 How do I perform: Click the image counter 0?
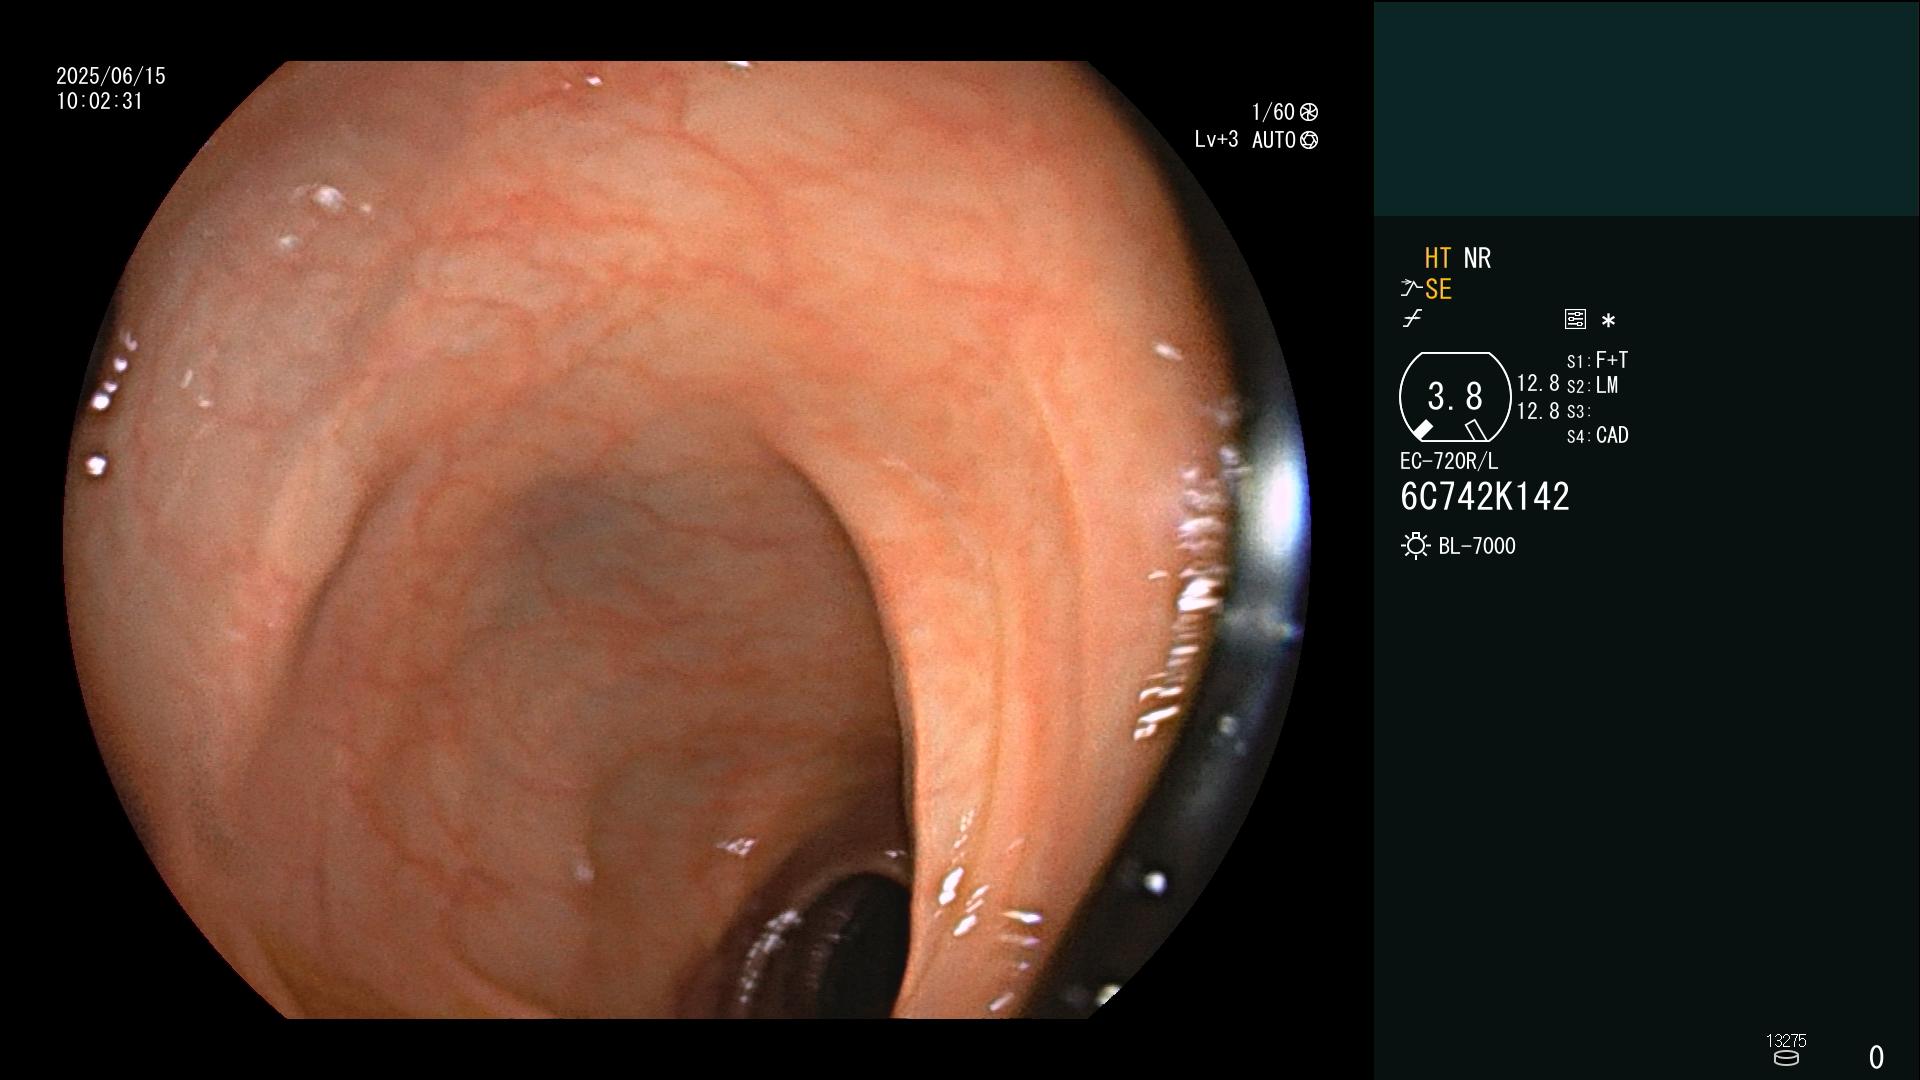1876,1057
